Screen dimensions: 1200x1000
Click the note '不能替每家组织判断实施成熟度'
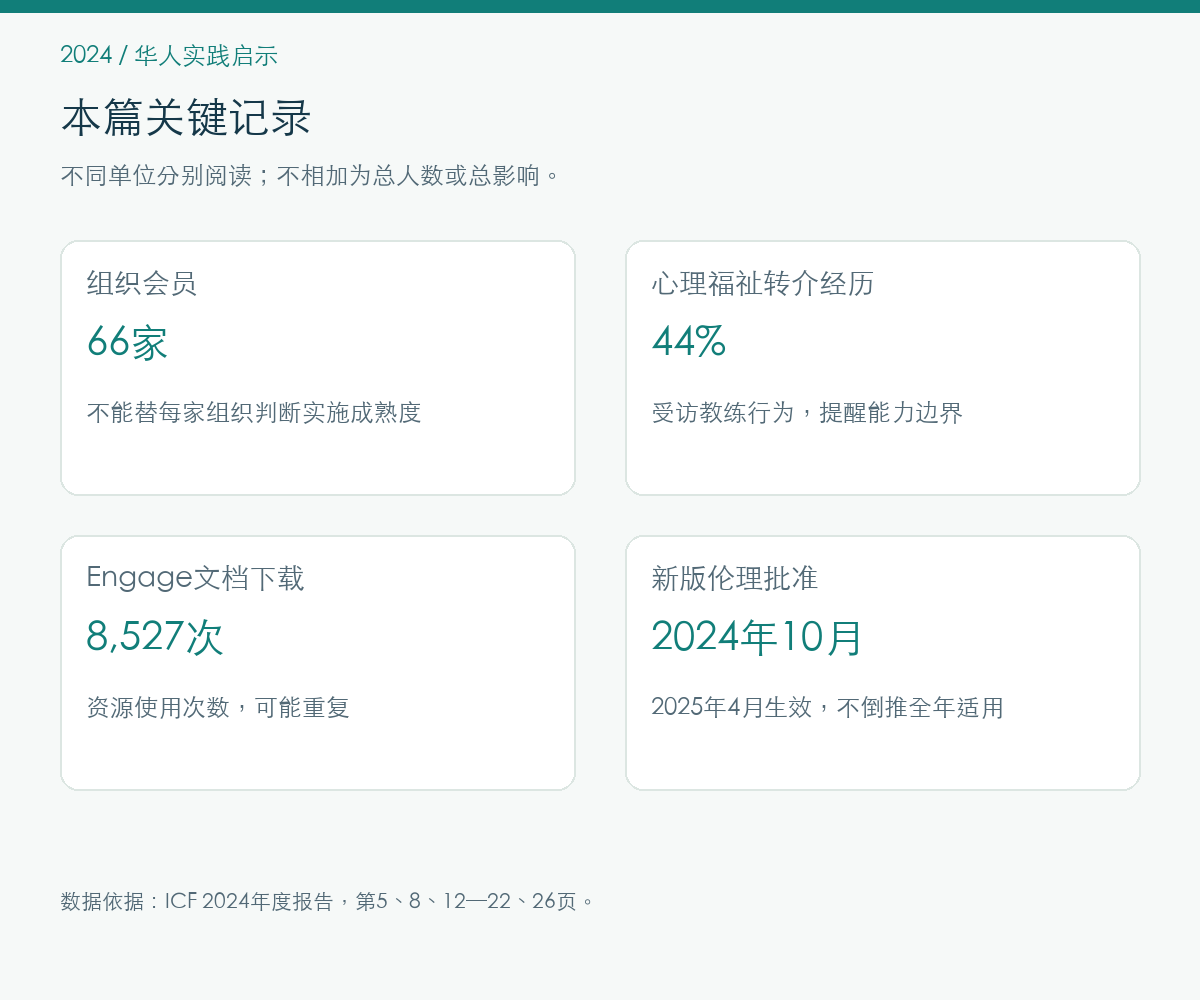pyautogui.click(x=254, y=413)
